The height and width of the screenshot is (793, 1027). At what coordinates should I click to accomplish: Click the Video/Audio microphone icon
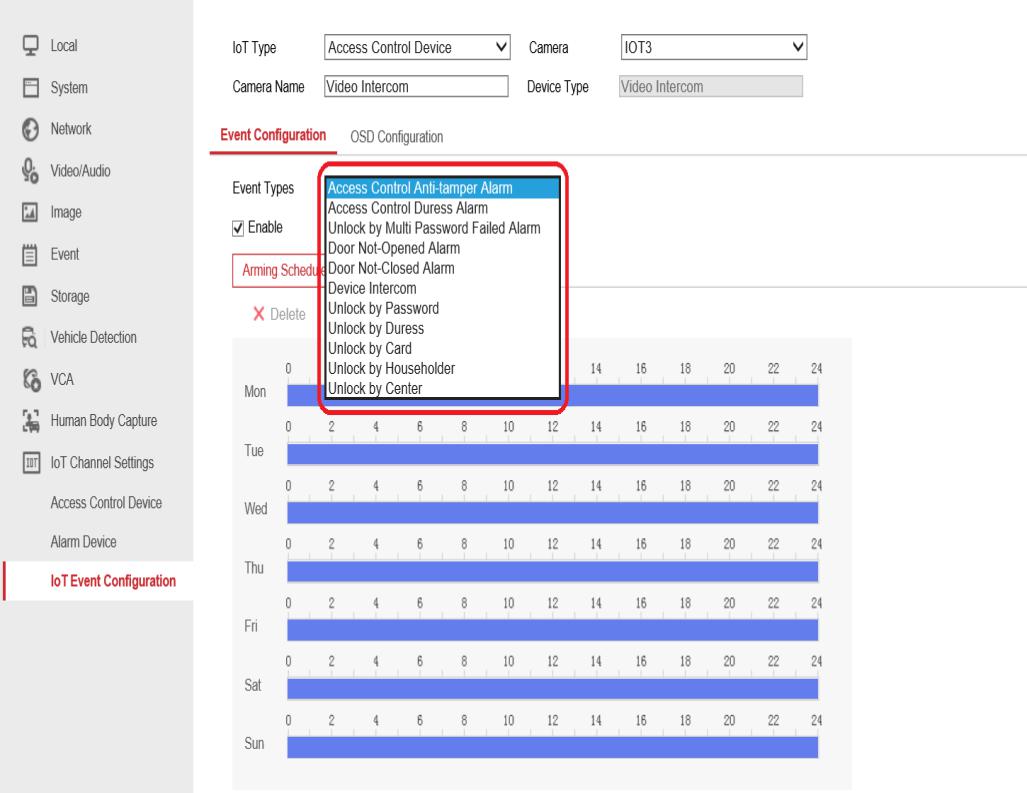coord(30,171)
